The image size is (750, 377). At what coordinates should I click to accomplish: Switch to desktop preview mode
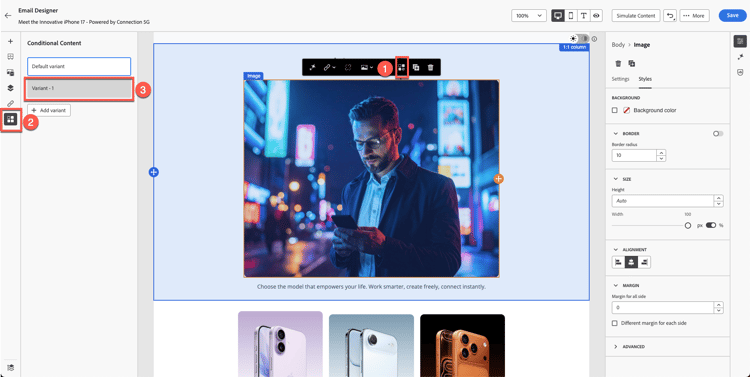[x=558, y=15]
